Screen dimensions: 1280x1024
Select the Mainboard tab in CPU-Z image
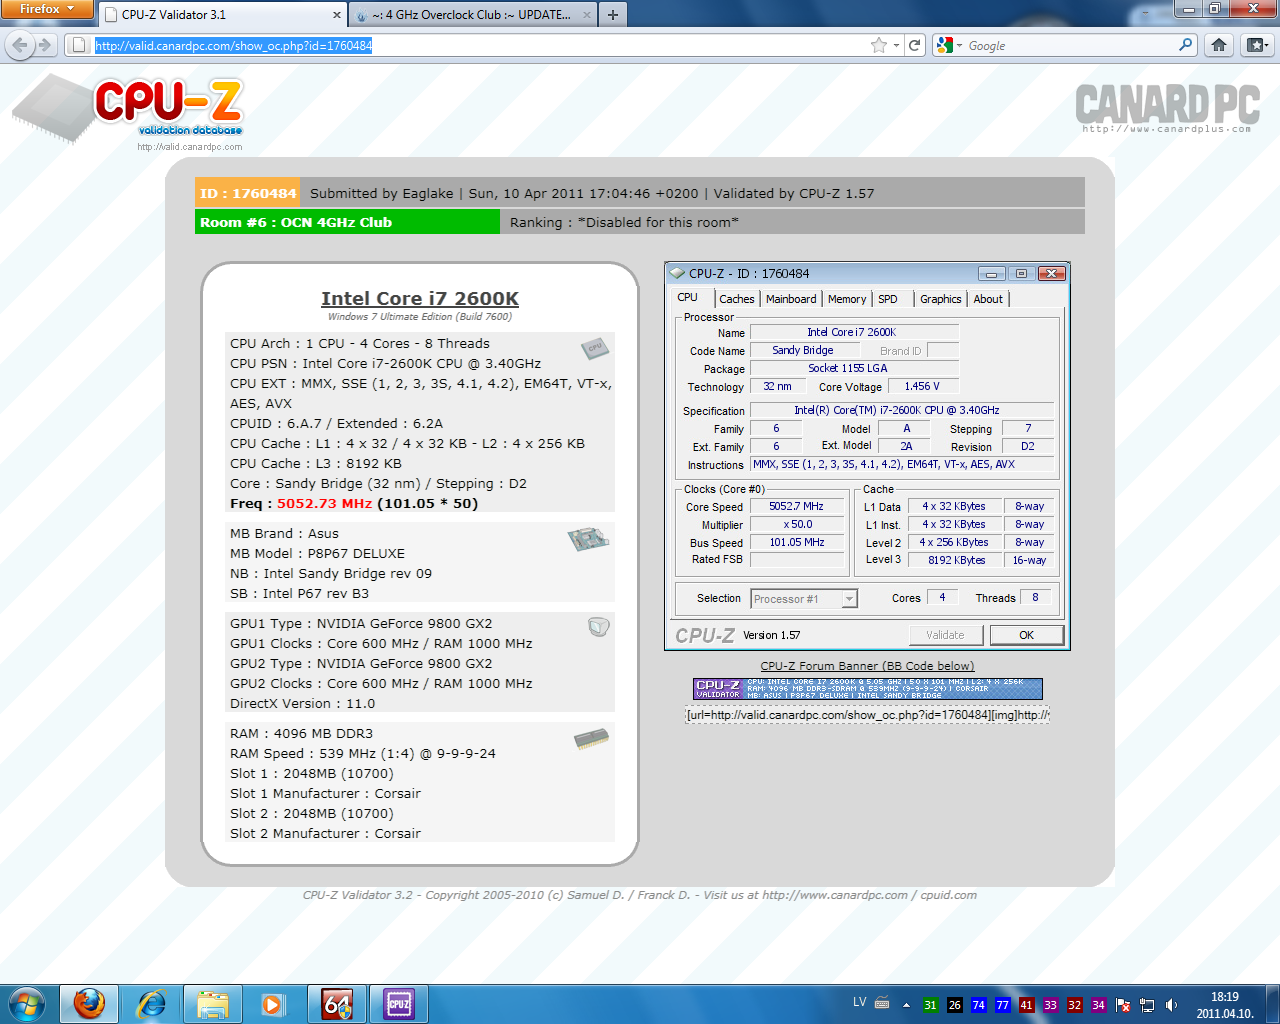(791, 299)
